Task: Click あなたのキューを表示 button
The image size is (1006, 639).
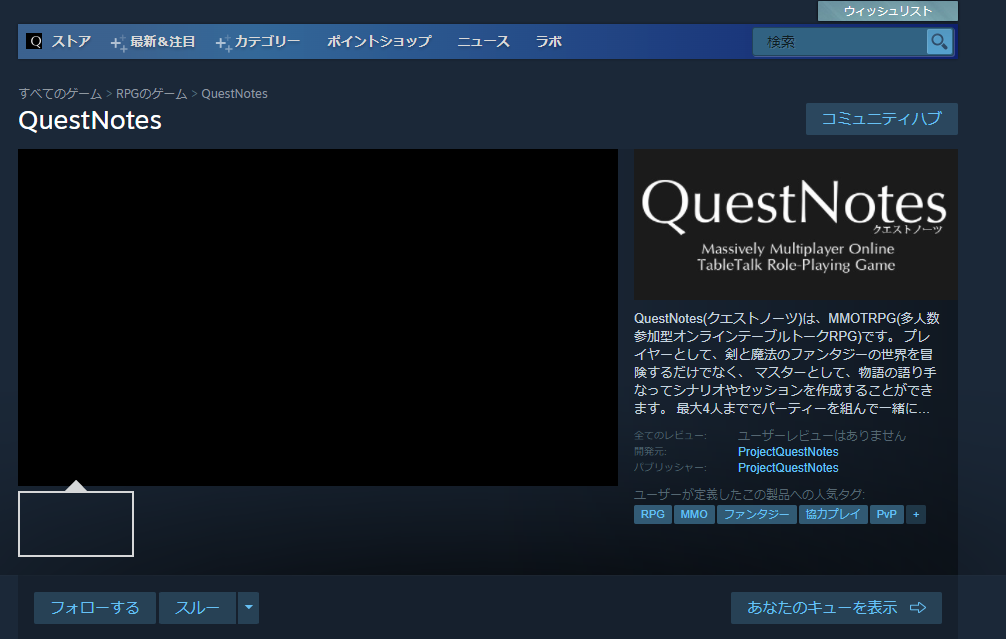Action: tap(836, 608)
